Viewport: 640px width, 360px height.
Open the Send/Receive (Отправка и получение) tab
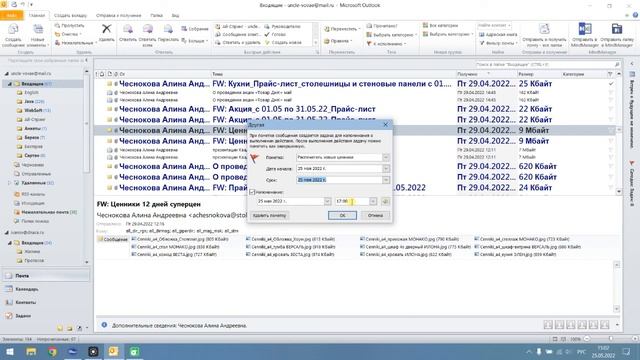tap(118, 16)
